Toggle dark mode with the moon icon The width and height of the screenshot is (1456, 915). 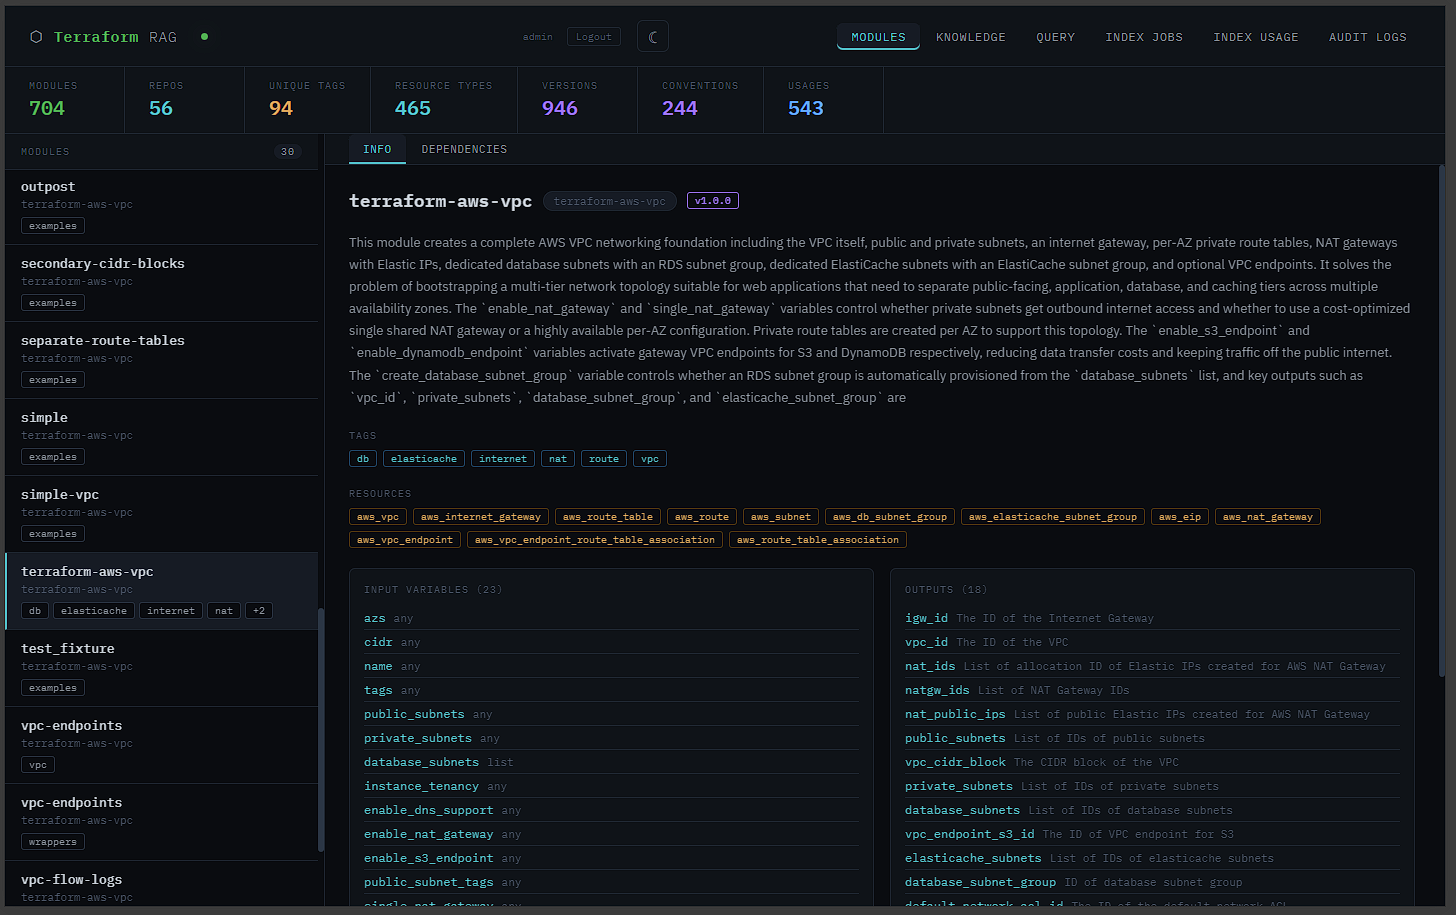pos(653,37)
